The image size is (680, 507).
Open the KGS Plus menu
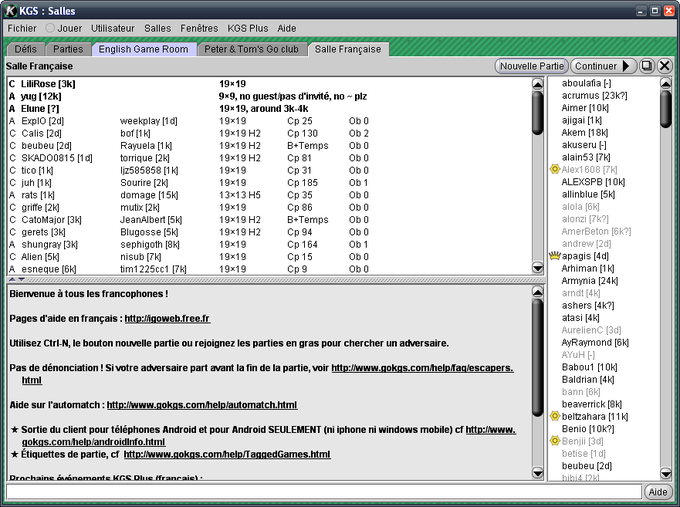248,28
